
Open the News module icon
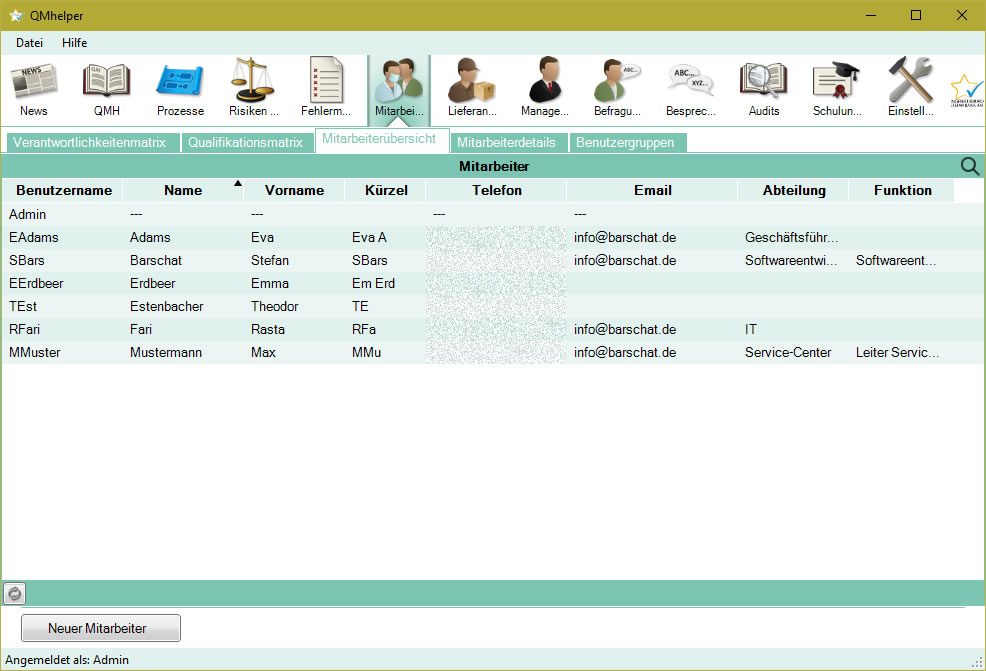[33, 88]
